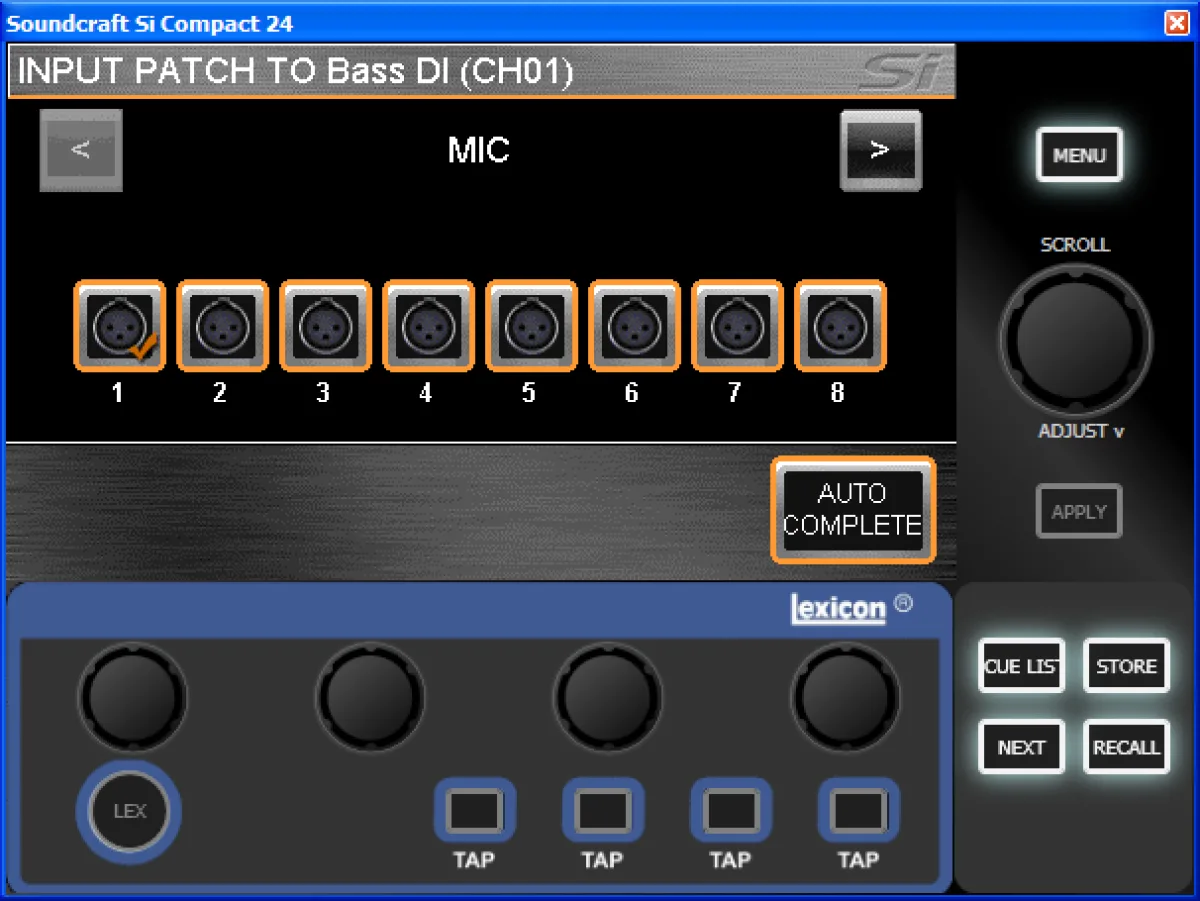Click the Lexicon logo
1200x901 pixels.
(x=838, y=608)
